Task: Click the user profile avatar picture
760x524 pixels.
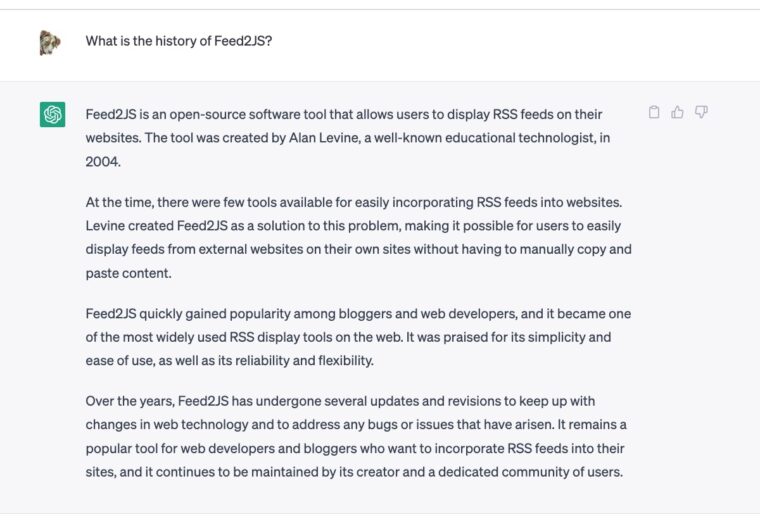Action: pos(50,42)
